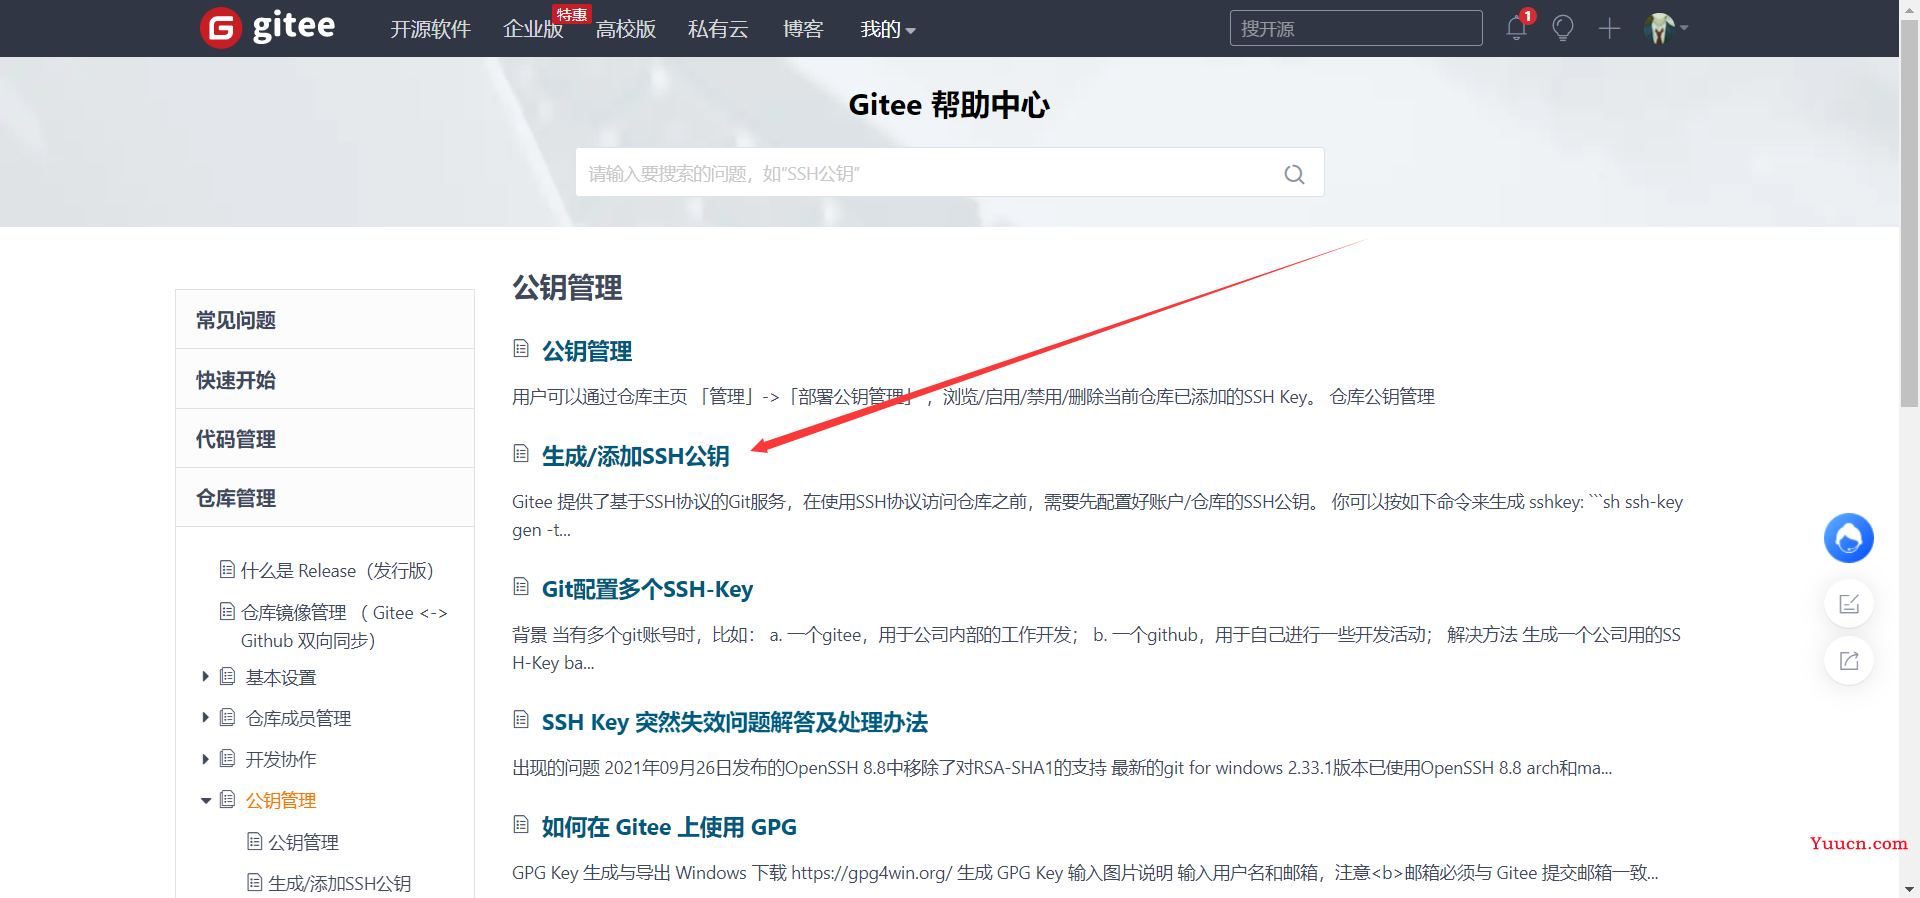Select 仓库管理 sidebar section
1920x898 pixels.
325,498
